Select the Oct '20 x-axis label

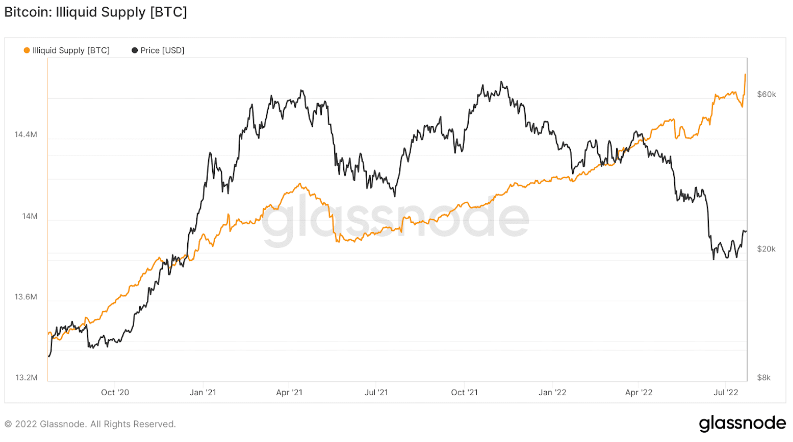pos(116,392)
